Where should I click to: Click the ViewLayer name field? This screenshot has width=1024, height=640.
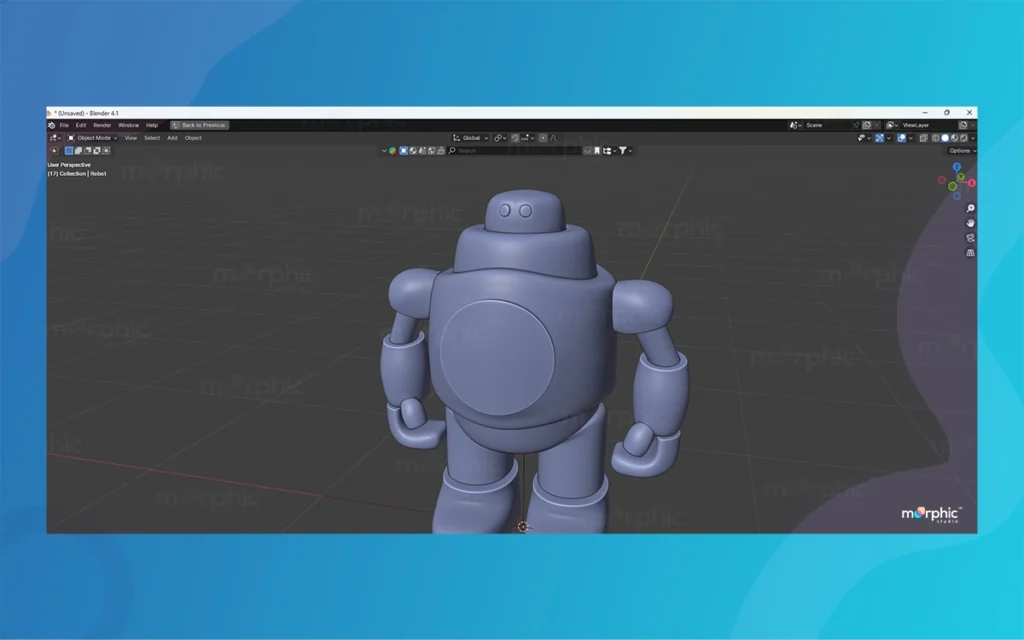929,125
